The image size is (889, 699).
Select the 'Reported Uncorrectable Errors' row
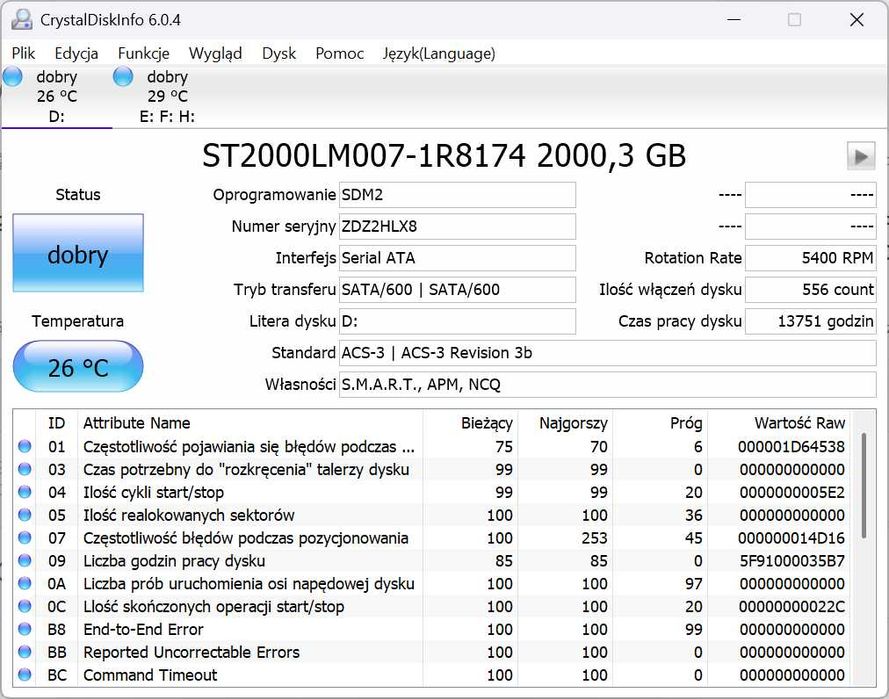point(431,653)
